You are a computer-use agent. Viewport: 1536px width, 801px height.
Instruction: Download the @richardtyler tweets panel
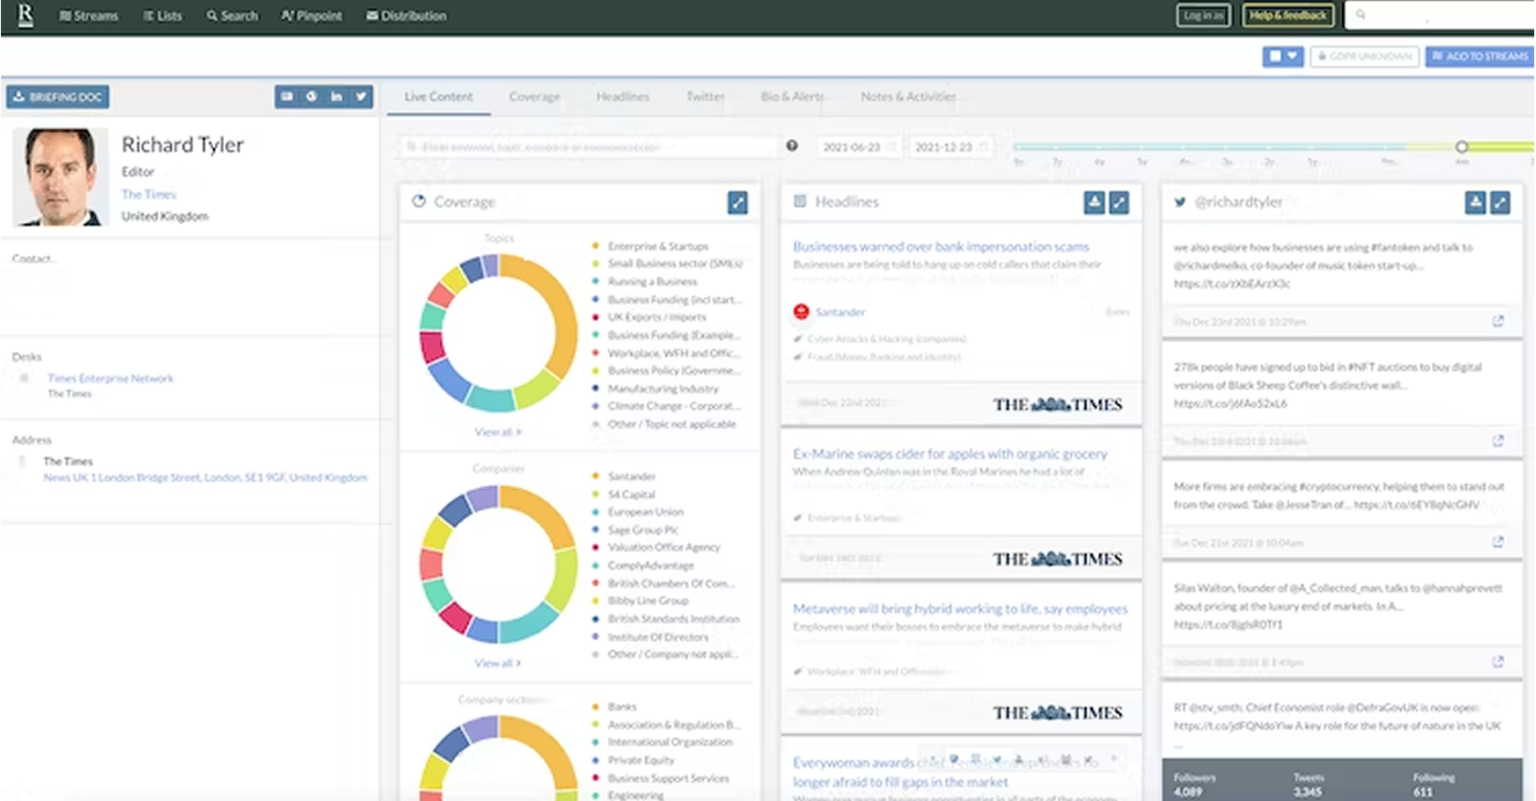(1475, 203)
